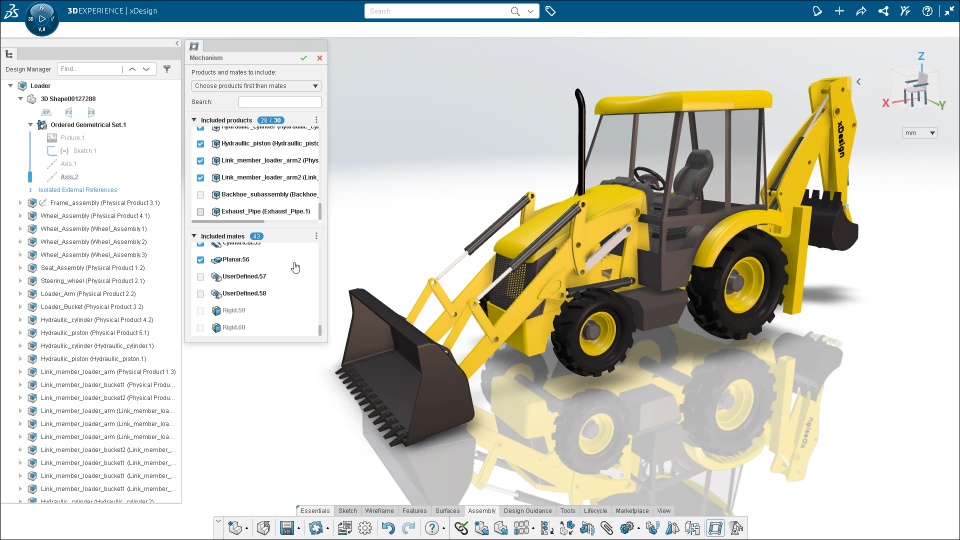This screenshot has width=960, height=540.
Task: Click the filter funnel icon in Design Manager
Action: click(167, 69)
